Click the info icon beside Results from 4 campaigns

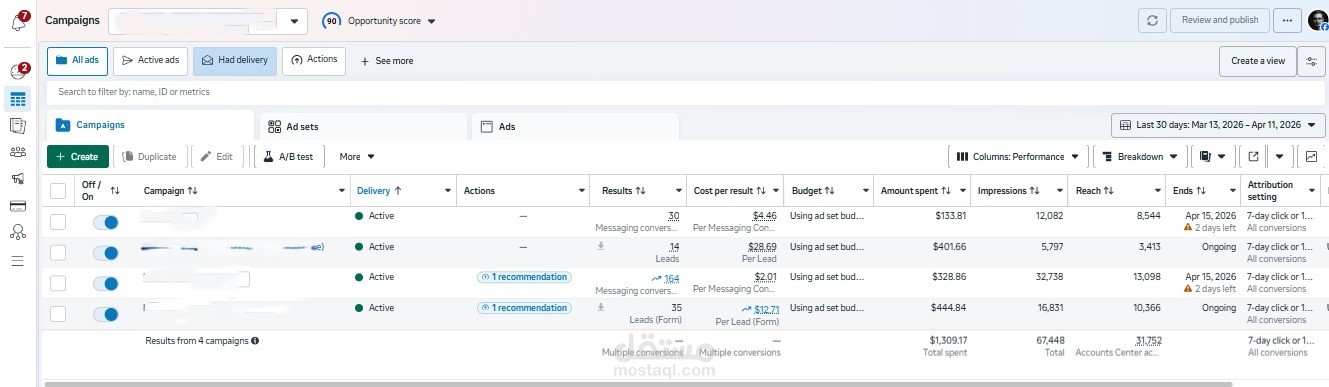pos(255,340)
